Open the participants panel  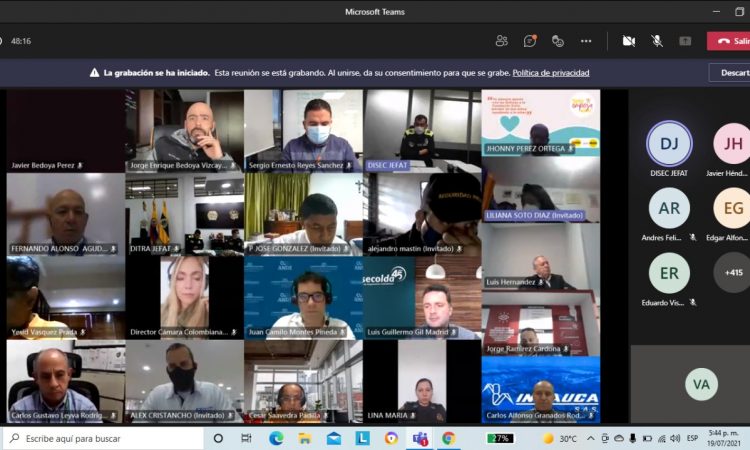pyautogui.click(x=501, y=41)
